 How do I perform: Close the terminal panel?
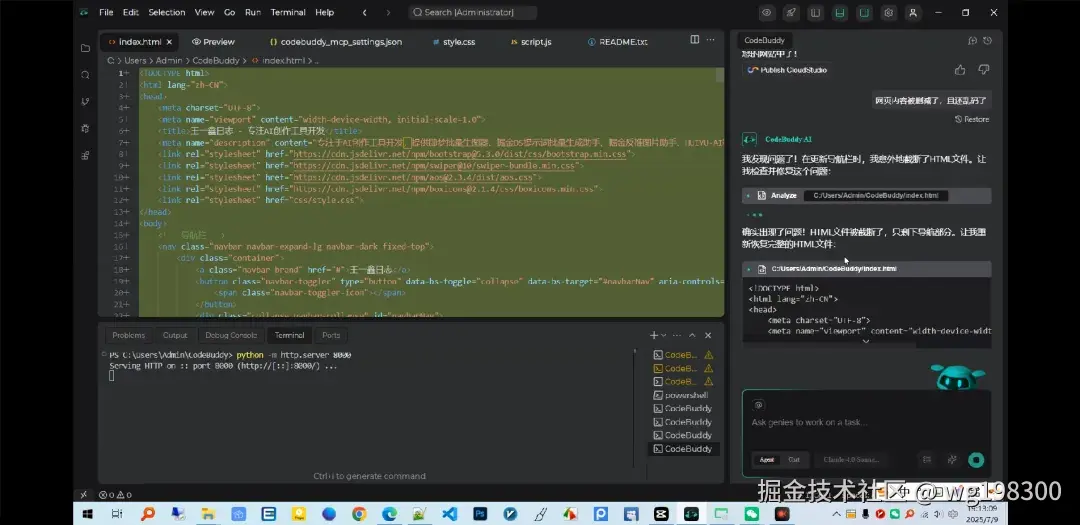(708, 336)
